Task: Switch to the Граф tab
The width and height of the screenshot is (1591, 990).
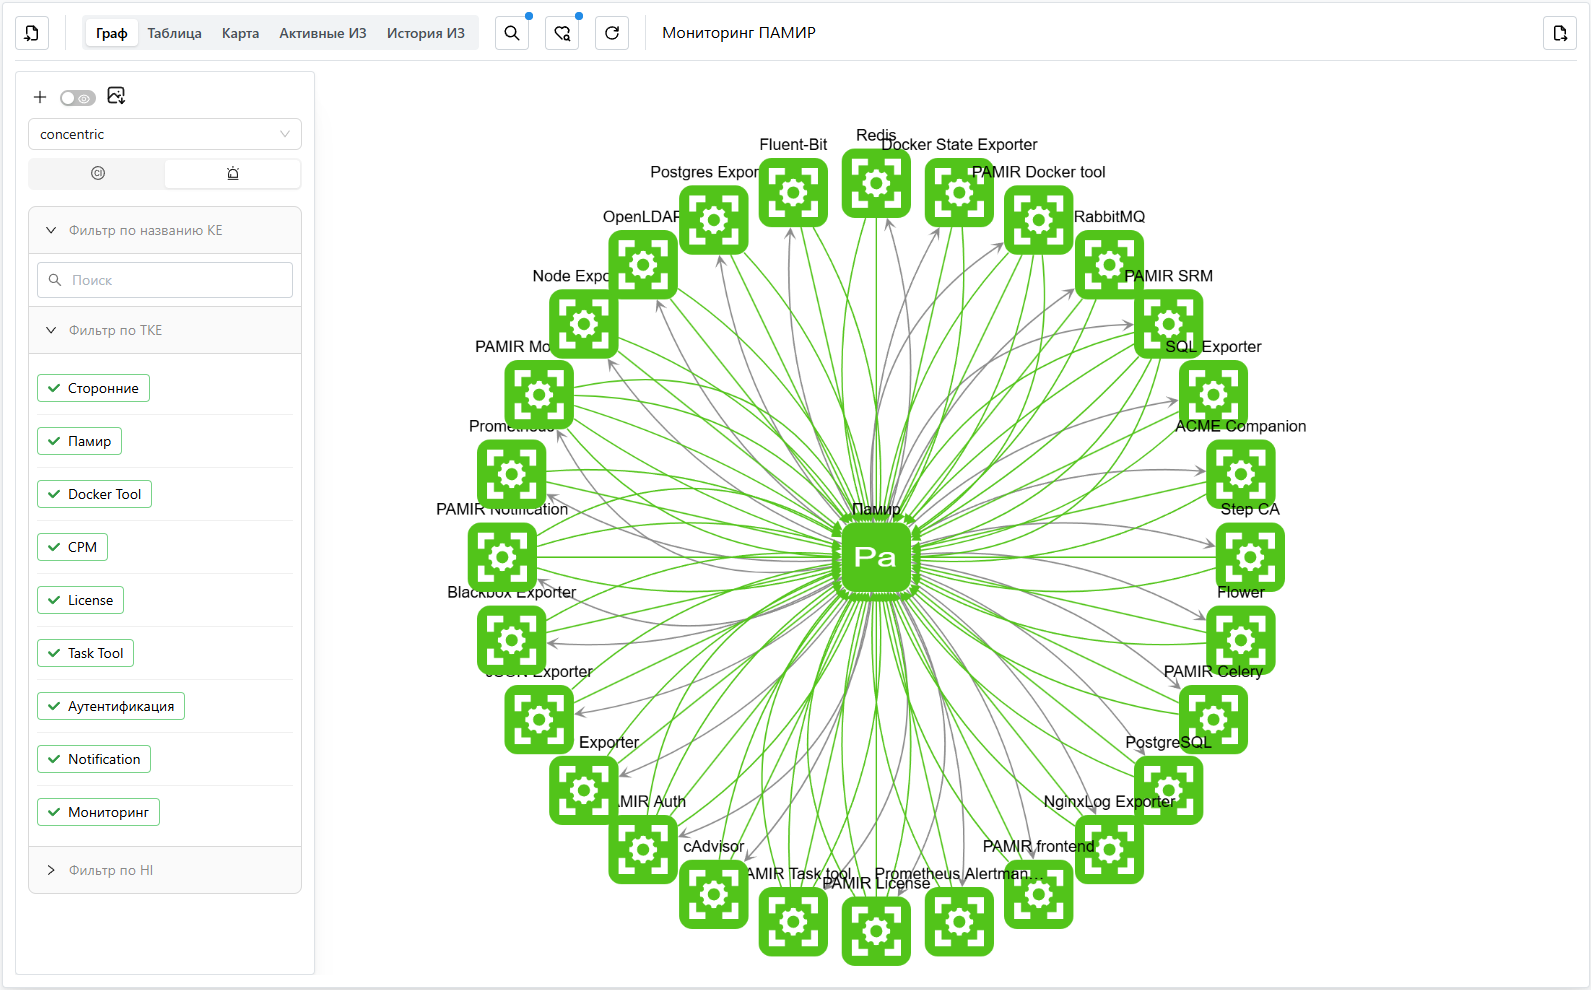Action: coord(112,33)
